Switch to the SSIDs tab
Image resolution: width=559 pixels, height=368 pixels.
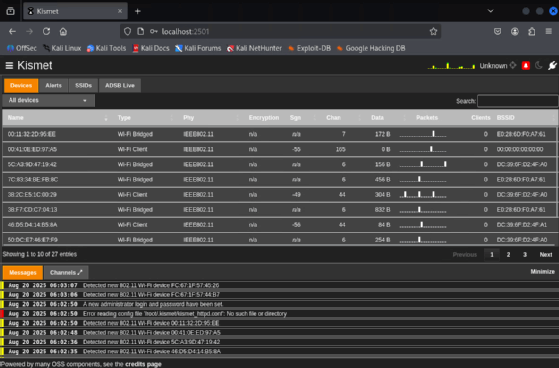(83, 86)
